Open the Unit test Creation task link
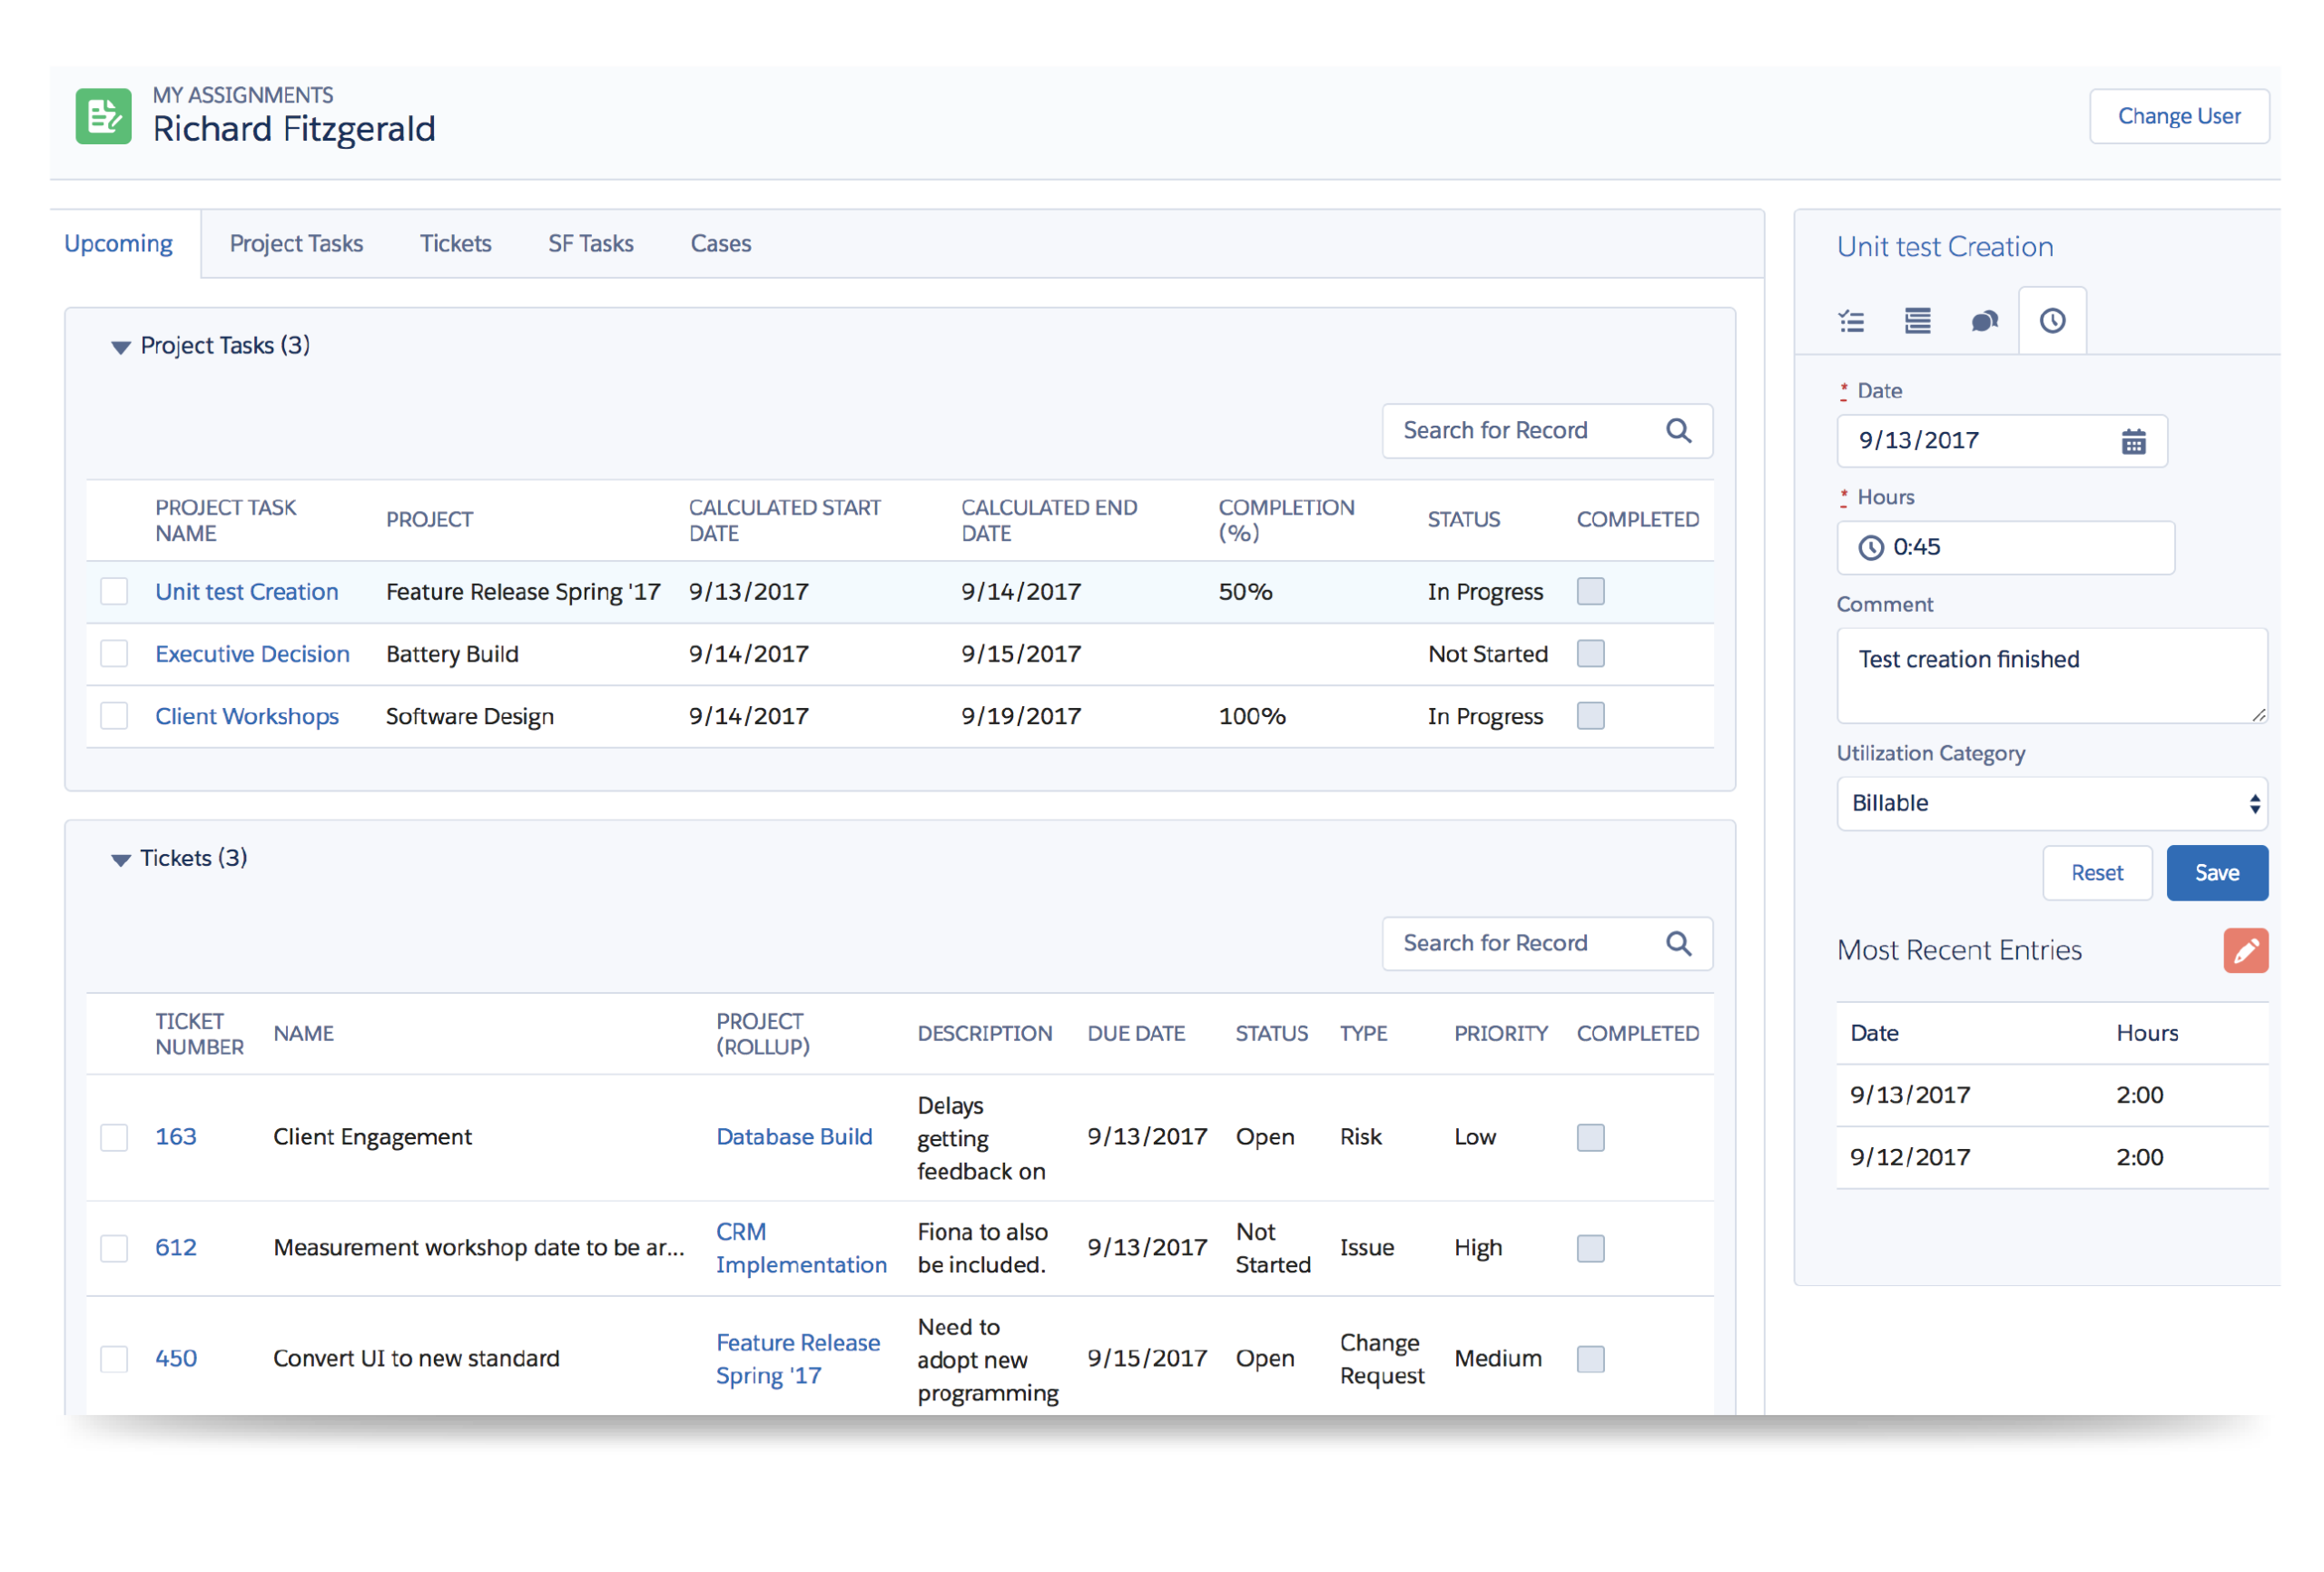Screen dimensions: 2324x1572 [246, 592]
